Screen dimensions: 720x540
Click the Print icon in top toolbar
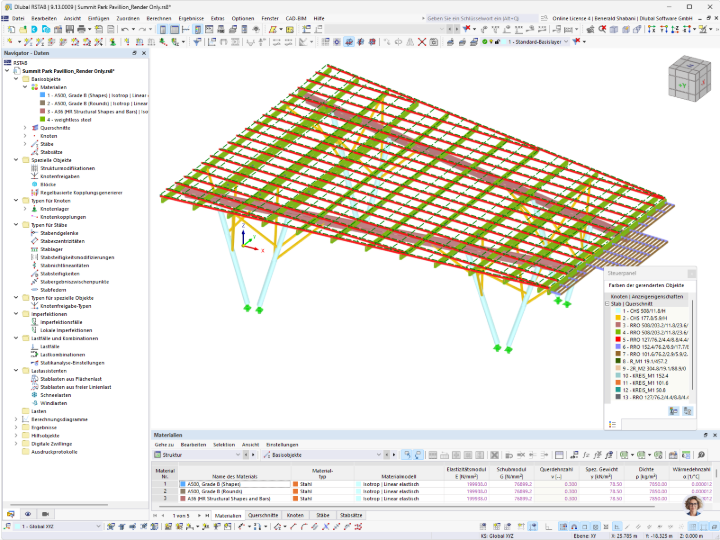pyautogui.click(x=81, y=29)
